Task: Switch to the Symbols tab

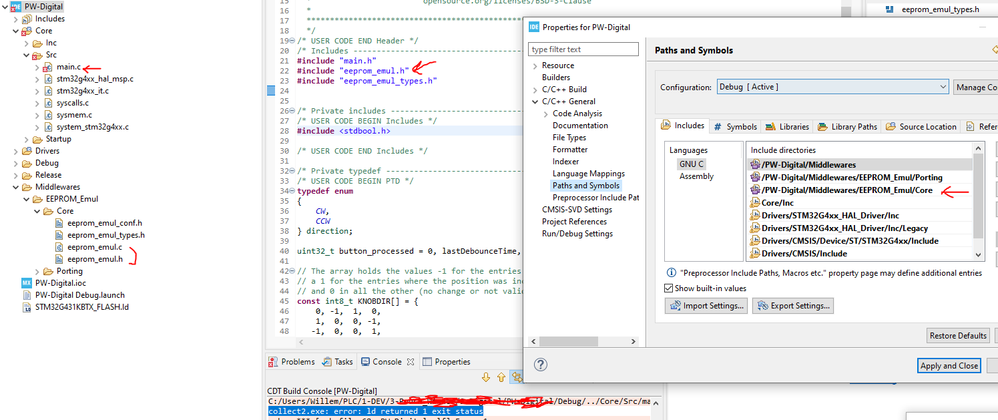Action: tap(736, 127)
